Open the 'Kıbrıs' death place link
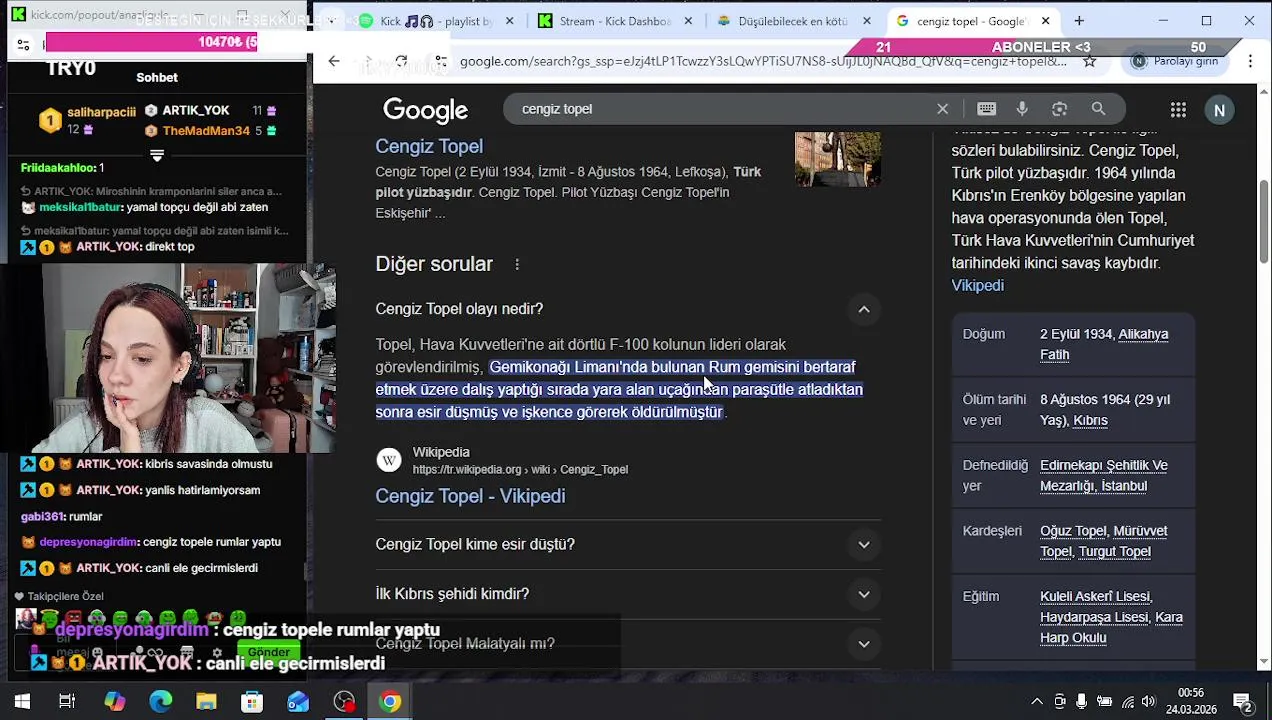The height and width of the screenshot is (720, 1272). point(1090,421)
